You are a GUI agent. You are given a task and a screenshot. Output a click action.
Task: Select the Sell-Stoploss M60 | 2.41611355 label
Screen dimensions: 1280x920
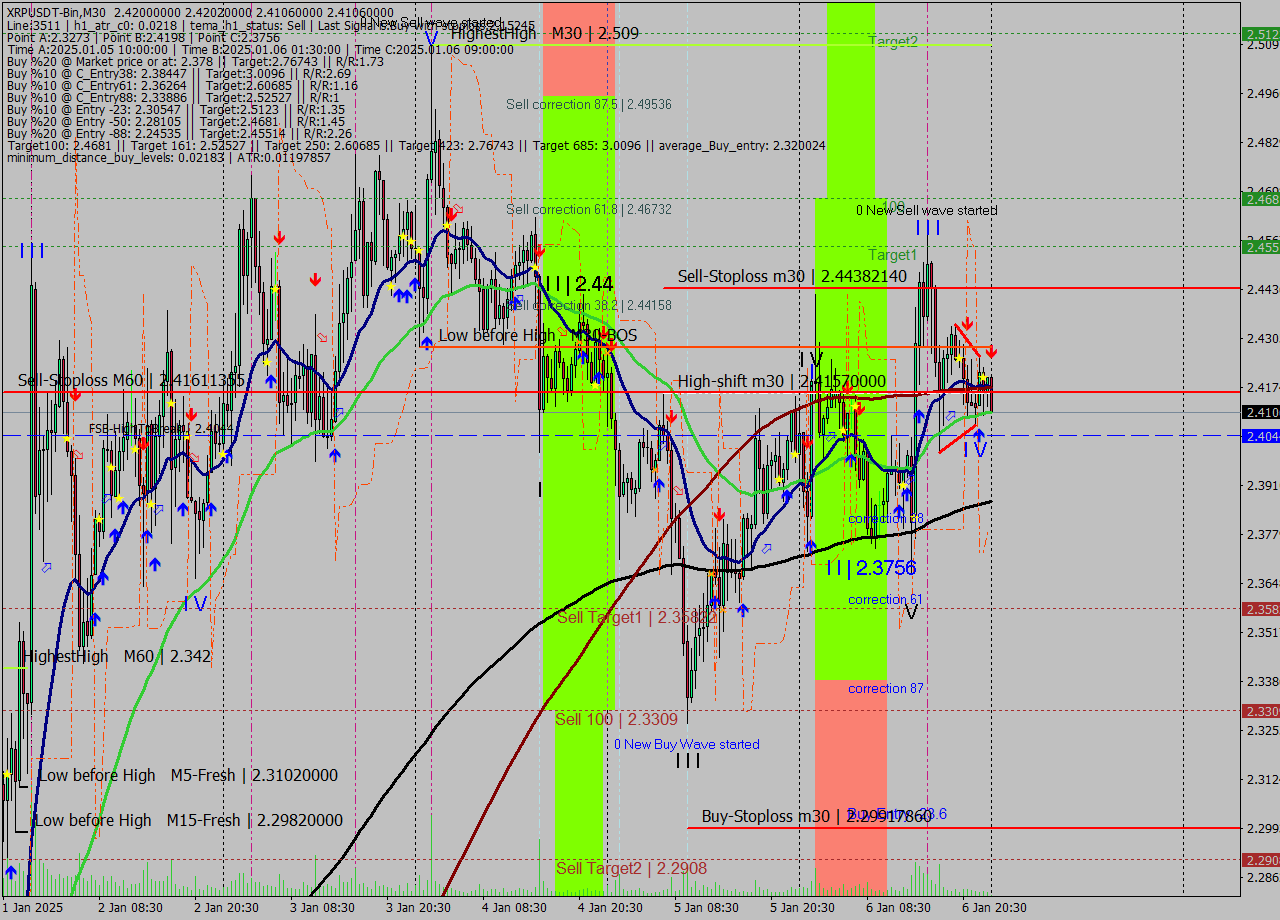click(x=131, y=380)
